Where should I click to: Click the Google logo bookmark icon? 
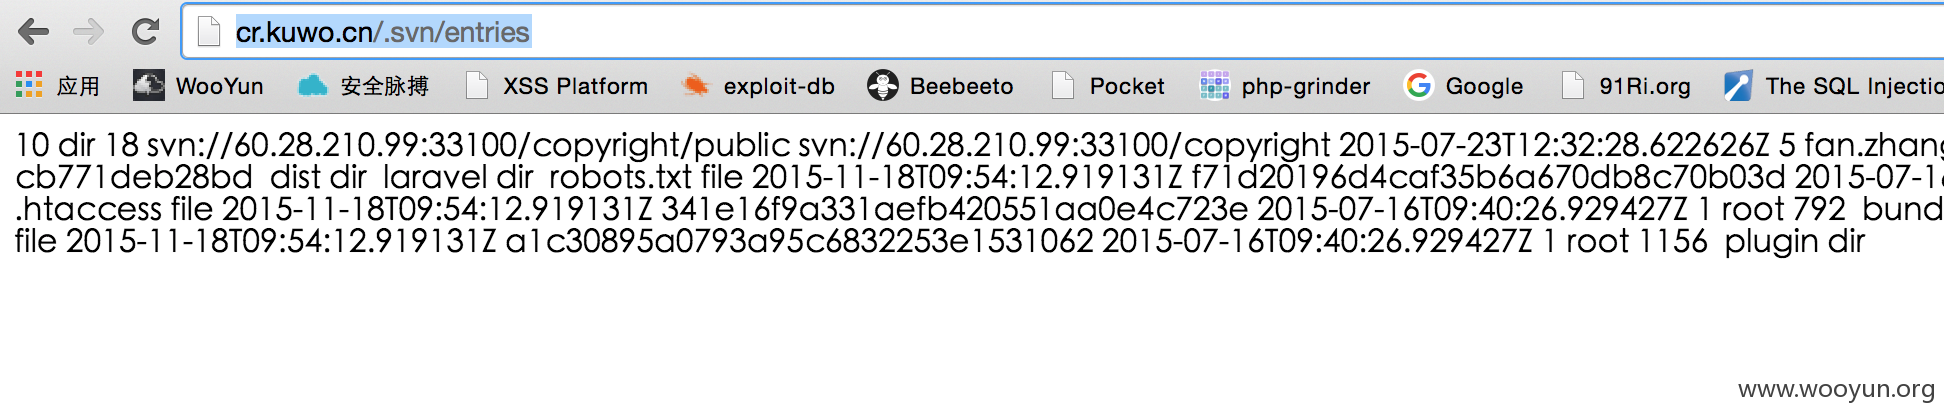point(1418,86)
